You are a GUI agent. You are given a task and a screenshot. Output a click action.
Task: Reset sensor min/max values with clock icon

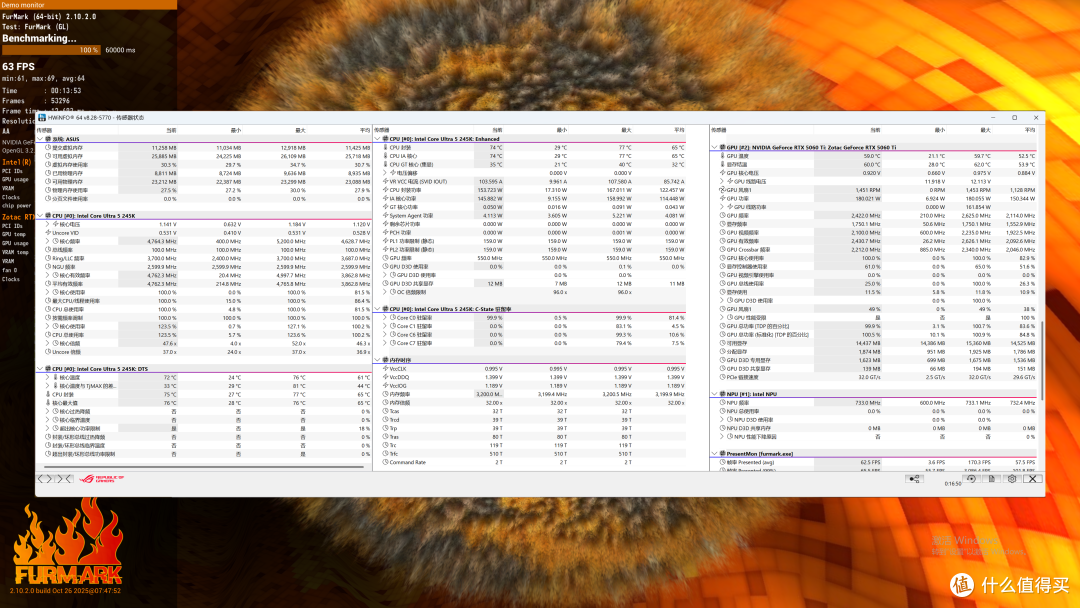pos(971,479)
